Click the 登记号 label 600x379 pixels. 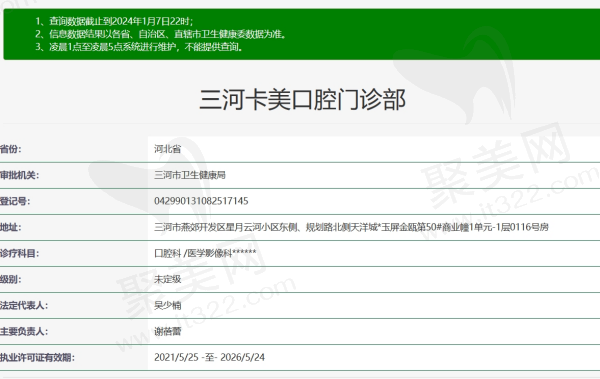point(15,201)
